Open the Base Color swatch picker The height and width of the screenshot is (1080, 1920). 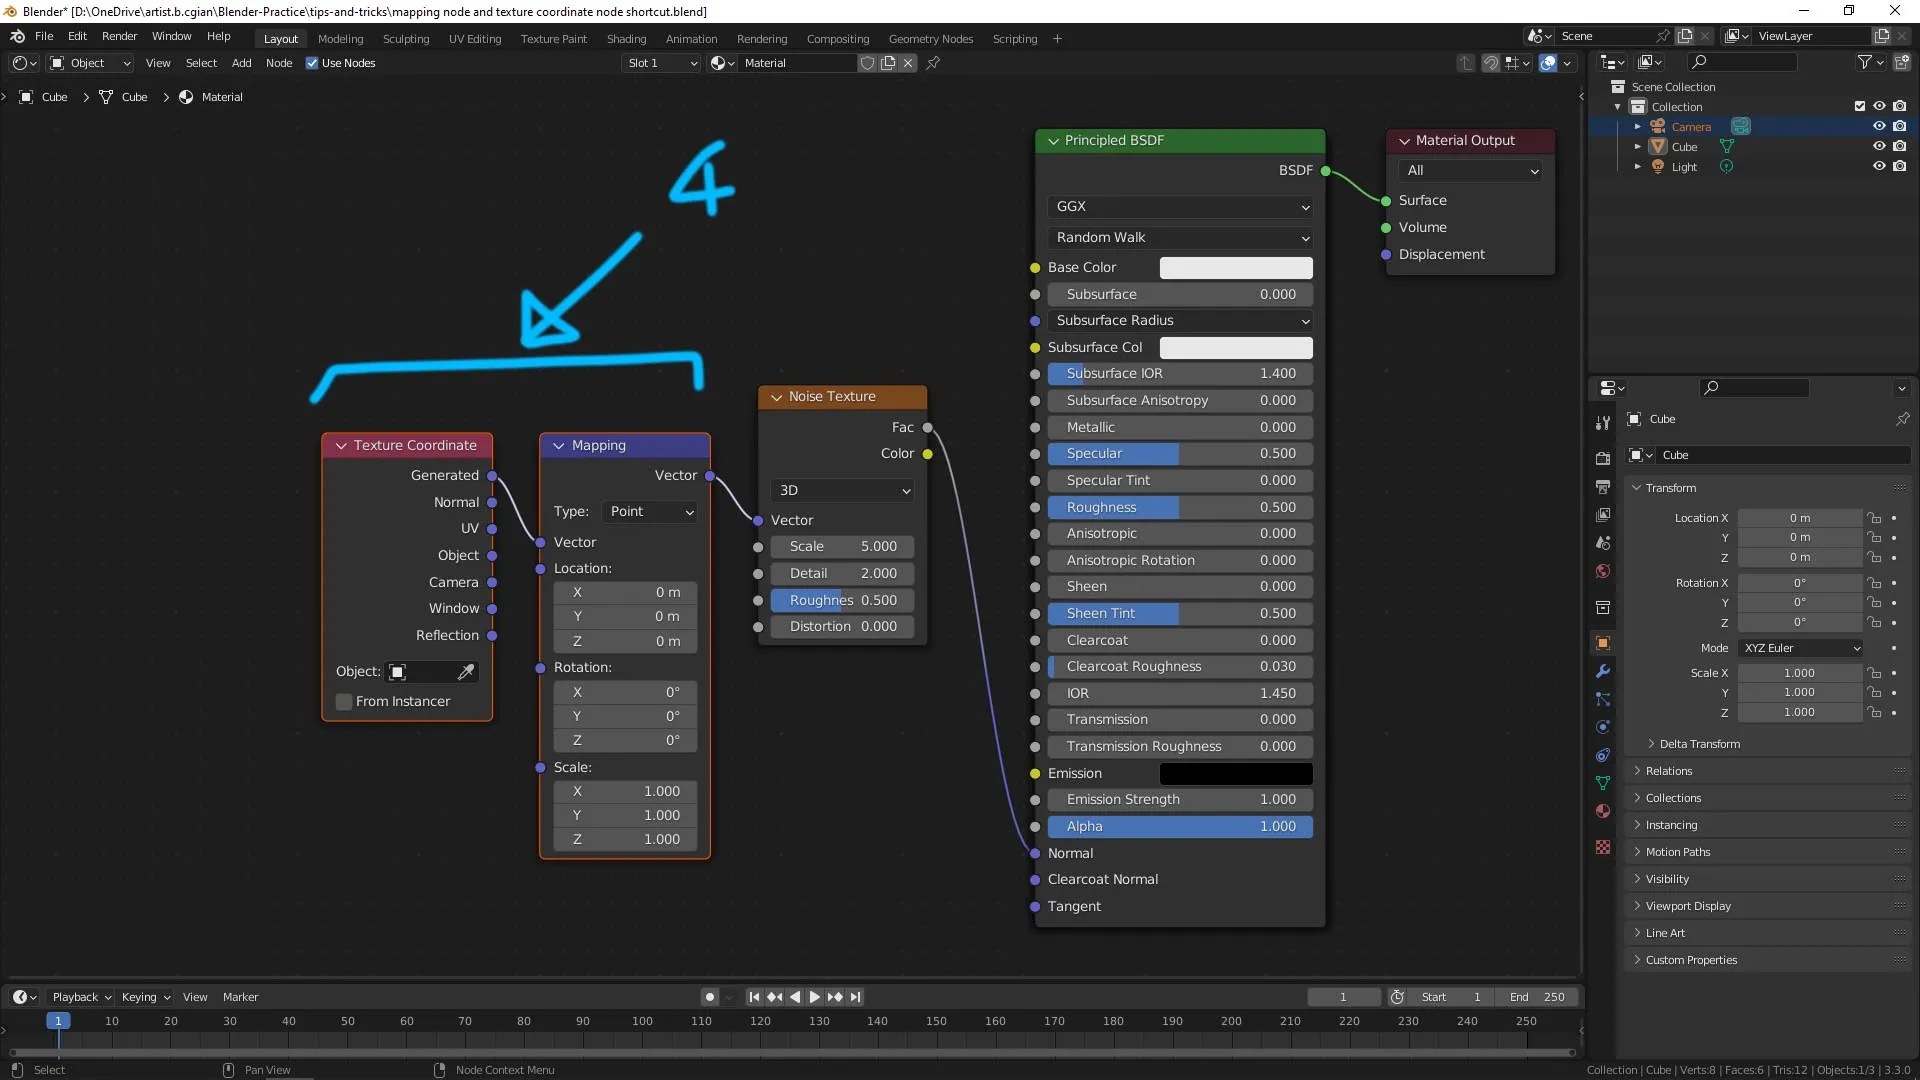1236,267
